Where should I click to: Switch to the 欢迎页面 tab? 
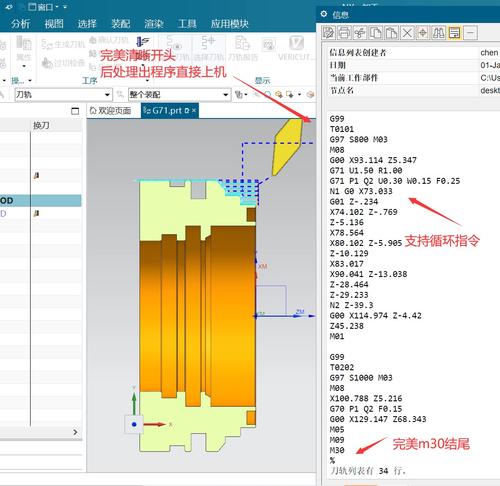tap(111, 111)
